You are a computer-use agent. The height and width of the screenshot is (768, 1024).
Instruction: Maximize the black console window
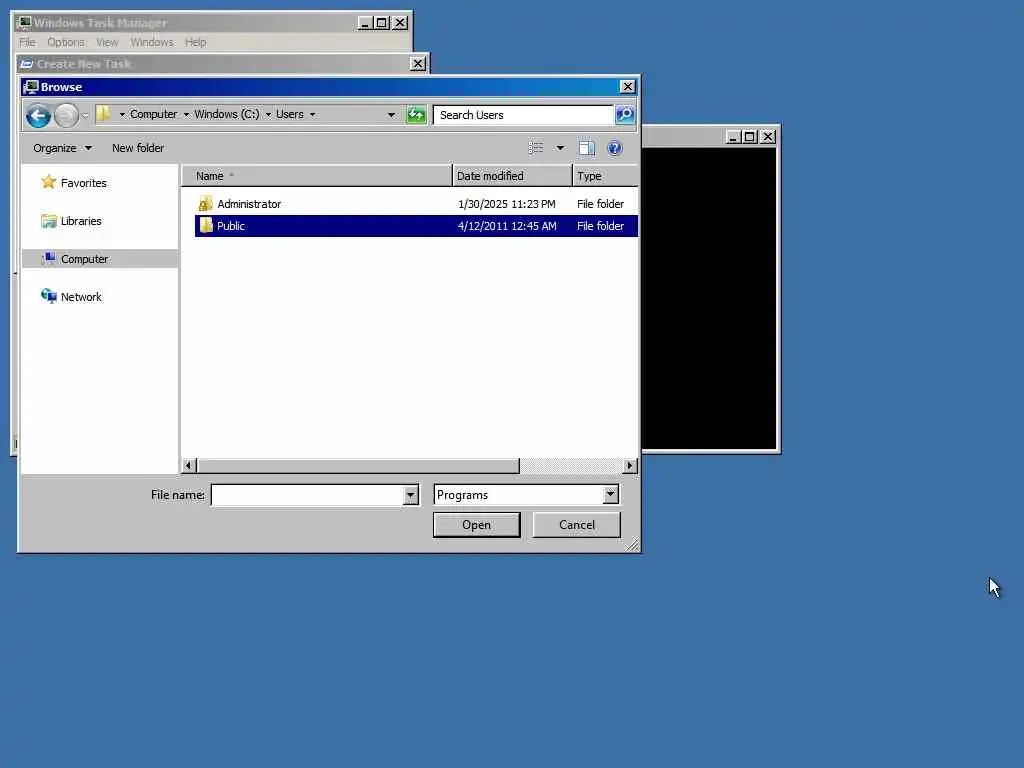coord(750,137)
